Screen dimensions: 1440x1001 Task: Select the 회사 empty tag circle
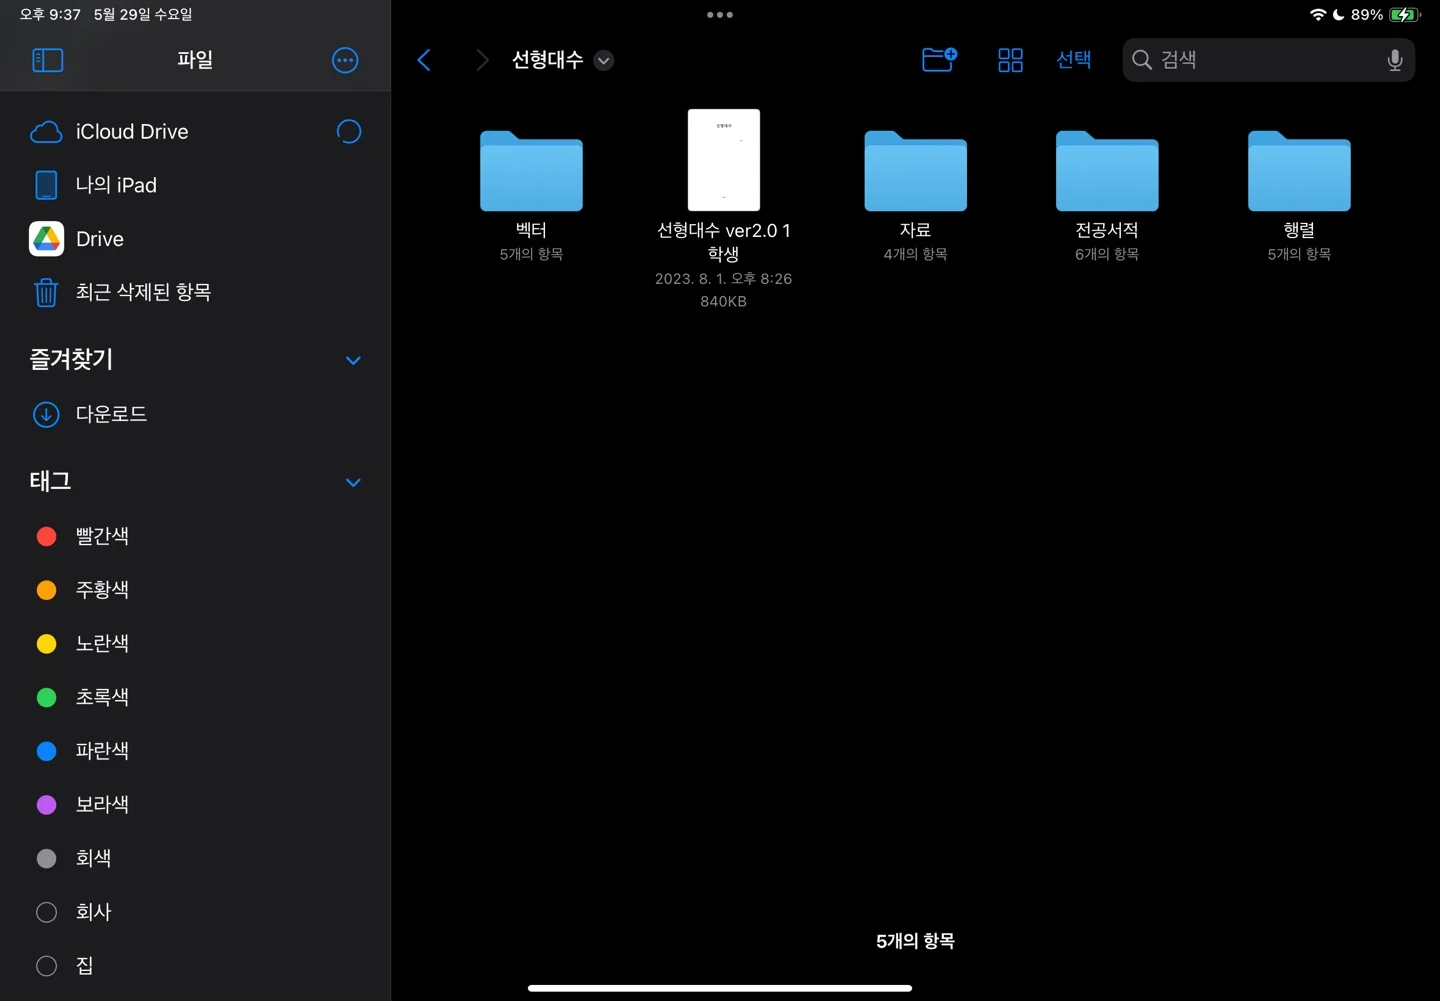47,912
